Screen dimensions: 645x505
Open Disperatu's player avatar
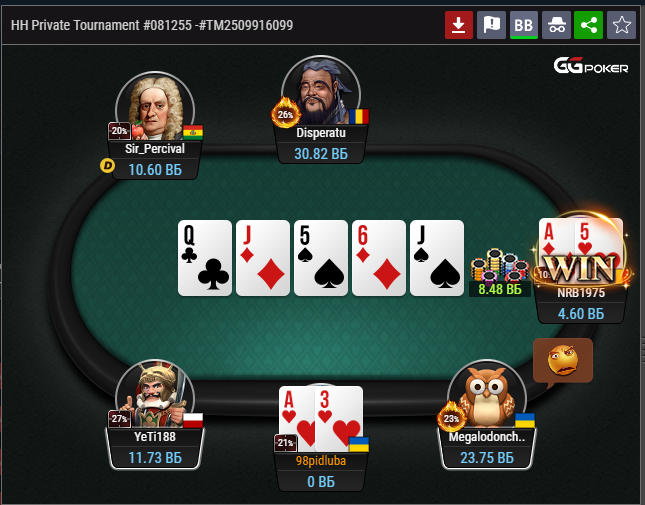tap(321, 91)
